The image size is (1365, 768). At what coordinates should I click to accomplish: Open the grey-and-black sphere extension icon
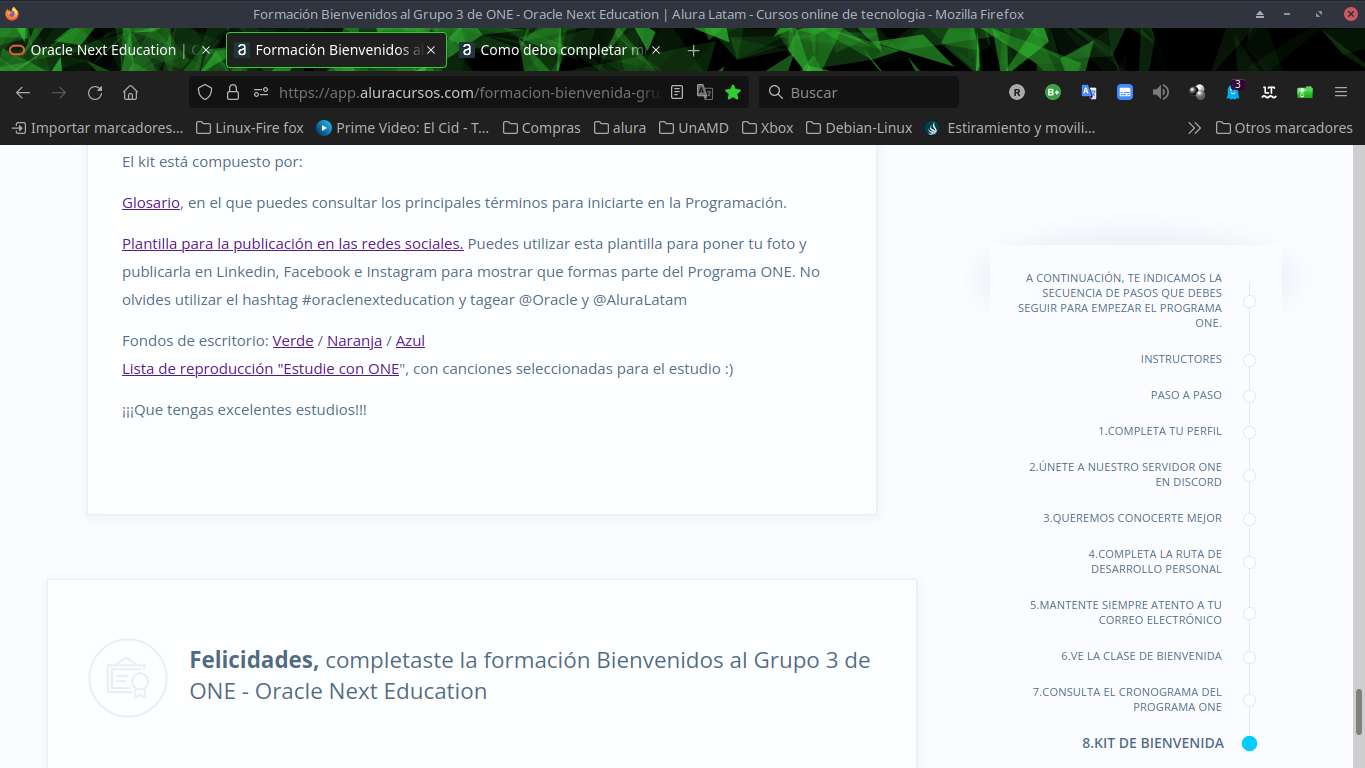click(1197, 92)
